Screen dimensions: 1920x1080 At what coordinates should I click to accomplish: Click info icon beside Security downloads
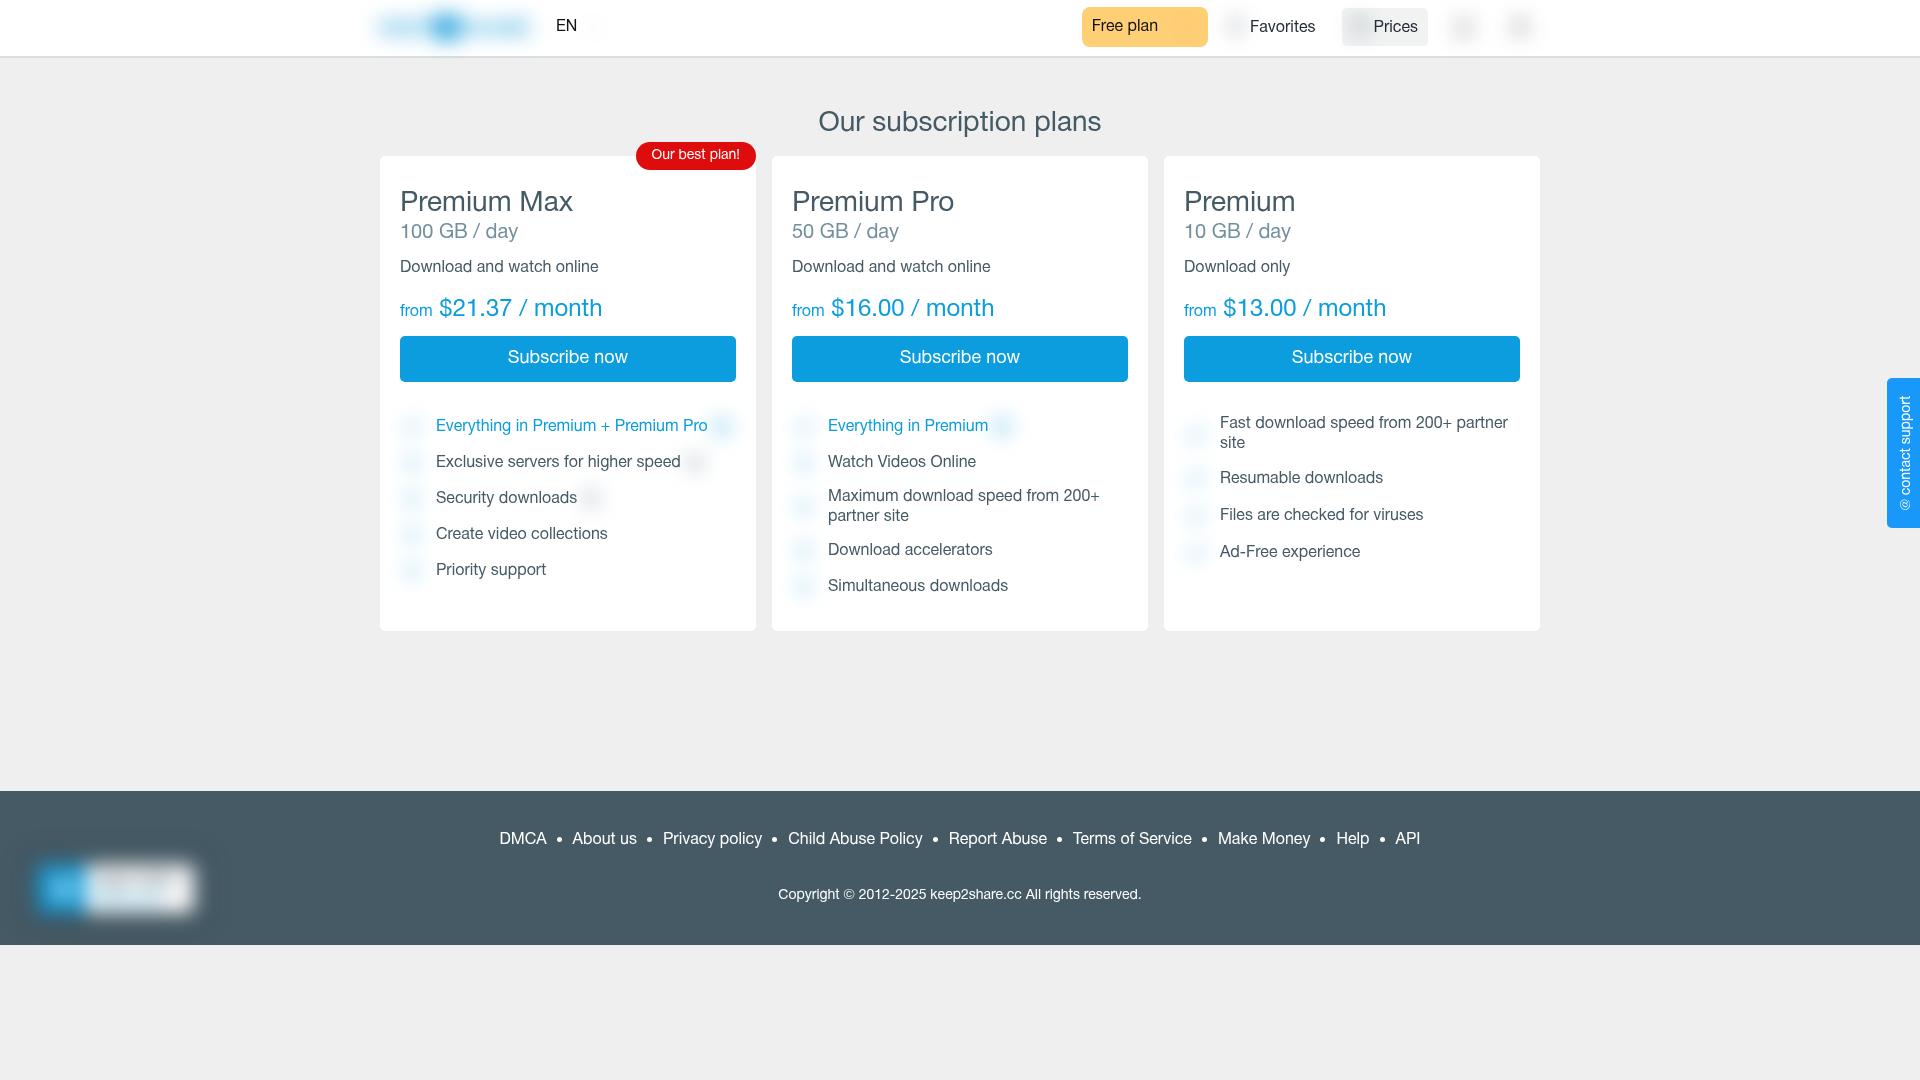[592, 498]
